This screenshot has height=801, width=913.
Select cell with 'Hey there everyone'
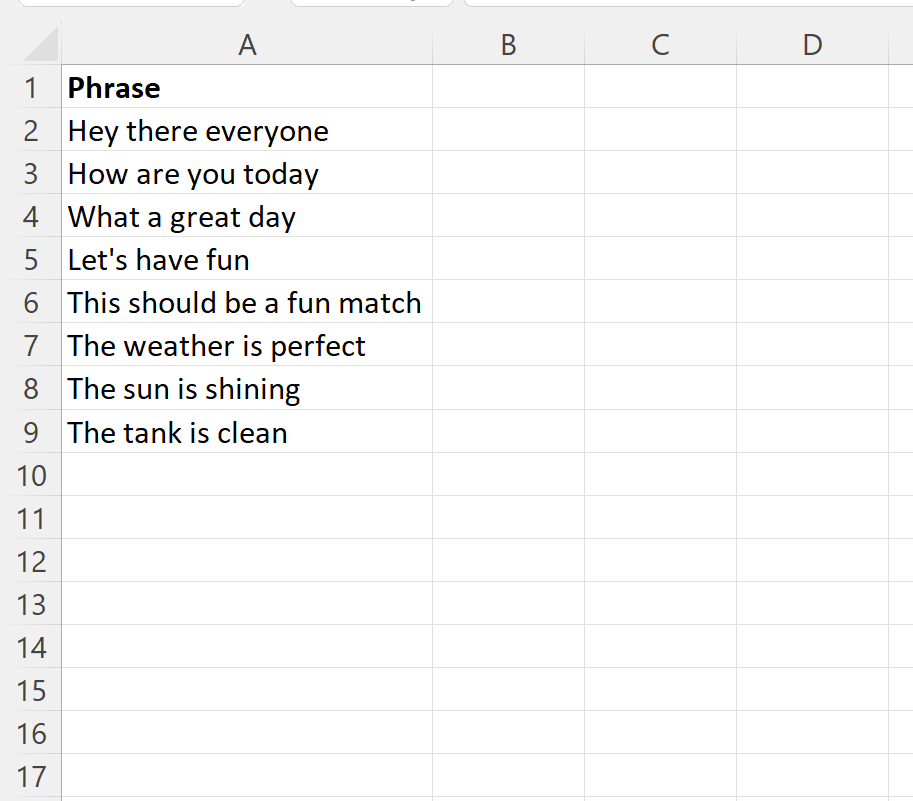247,130
